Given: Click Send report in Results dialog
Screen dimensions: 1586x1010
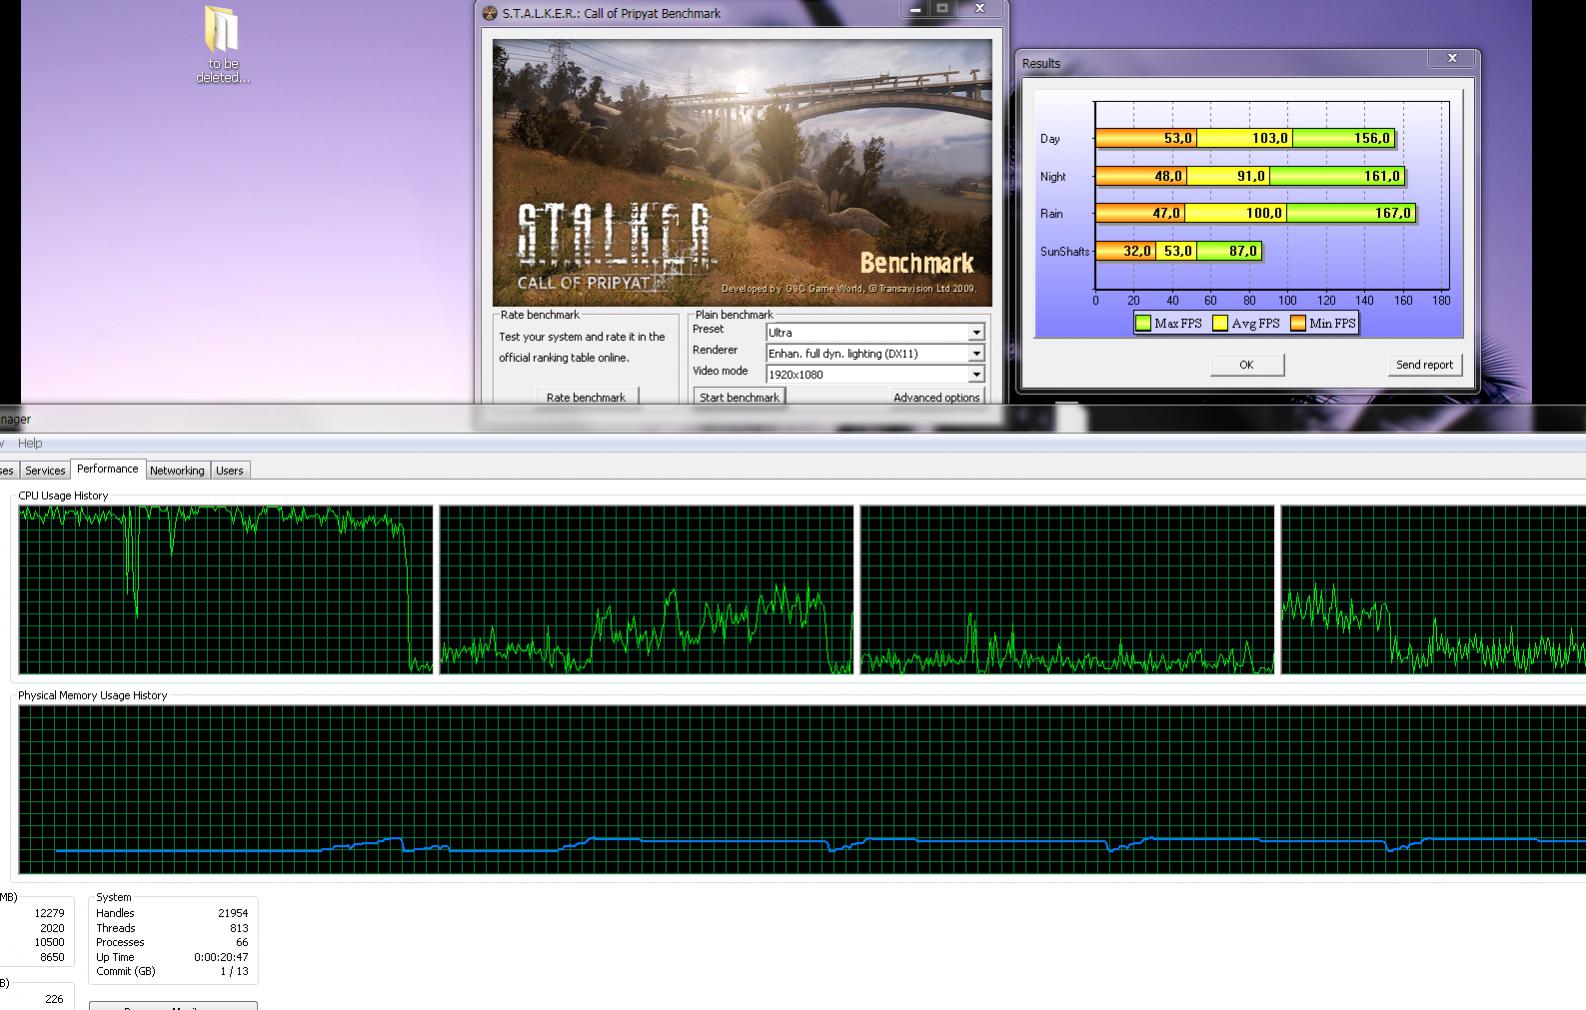Looking at the screenshot, I should (x=1424, y=365).
